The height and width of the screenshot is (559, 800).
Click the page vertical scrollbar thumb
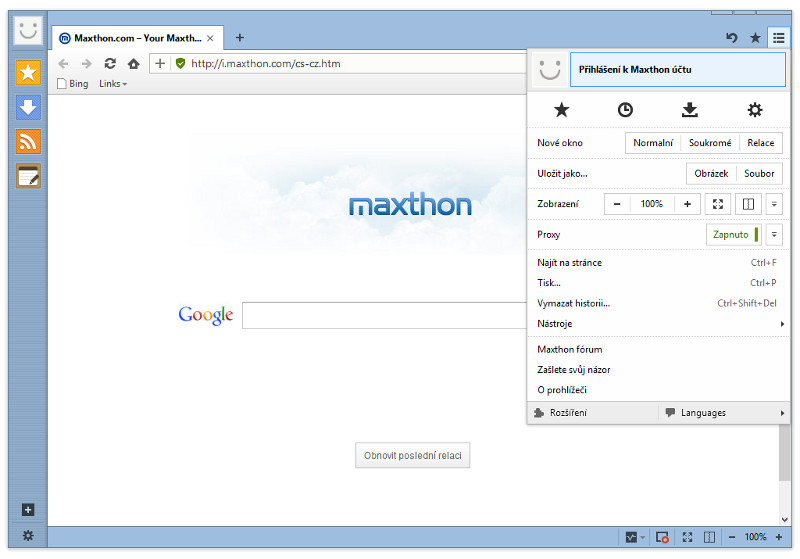coord(785,451)
